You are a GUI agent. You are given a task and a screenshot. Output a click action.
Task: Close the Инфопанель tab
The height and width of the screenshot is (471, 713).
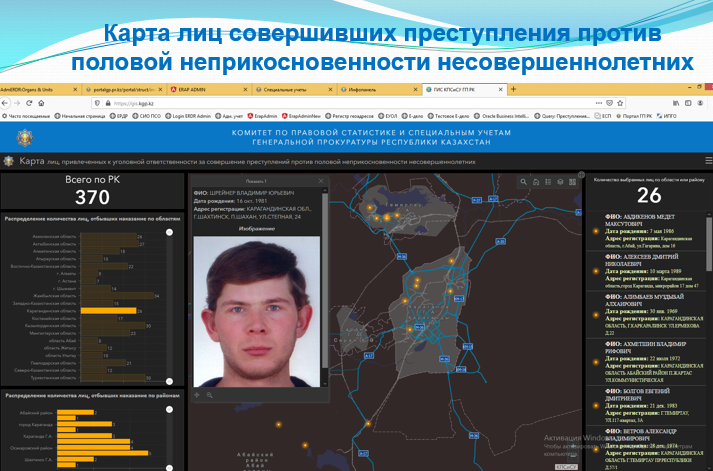click(x=415, y=90)
